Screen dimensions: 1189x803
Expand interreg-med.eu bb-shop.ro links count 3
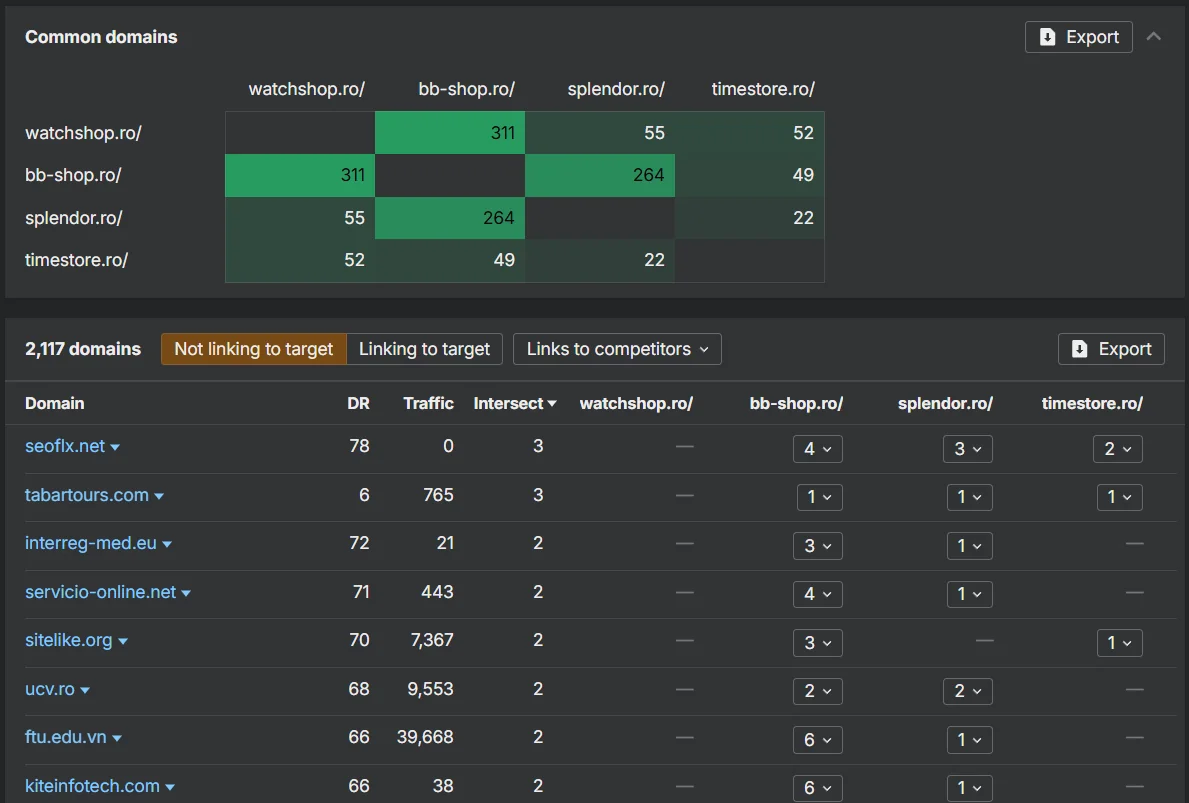pyautogui.click(x=817, y=546)
